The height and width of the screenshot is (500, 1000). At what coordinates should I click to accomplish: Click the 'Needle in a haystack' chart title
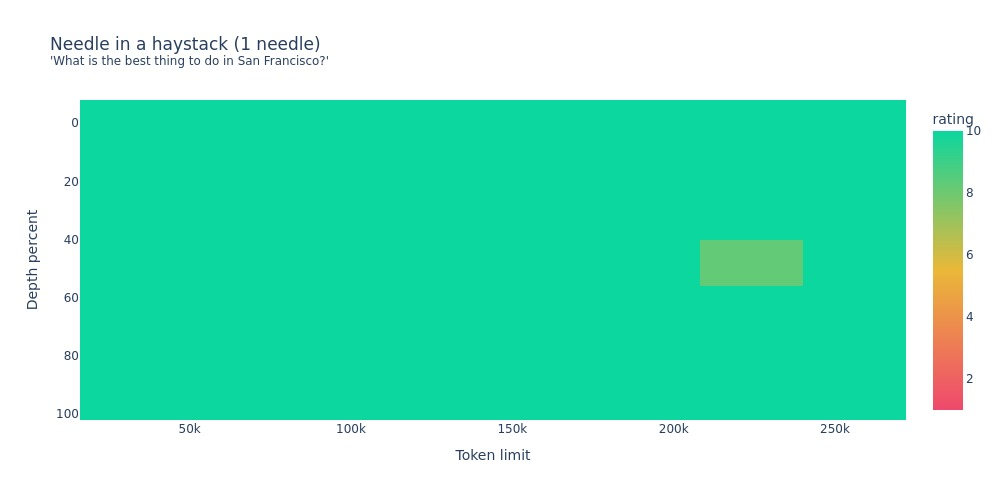click(185, 44)
